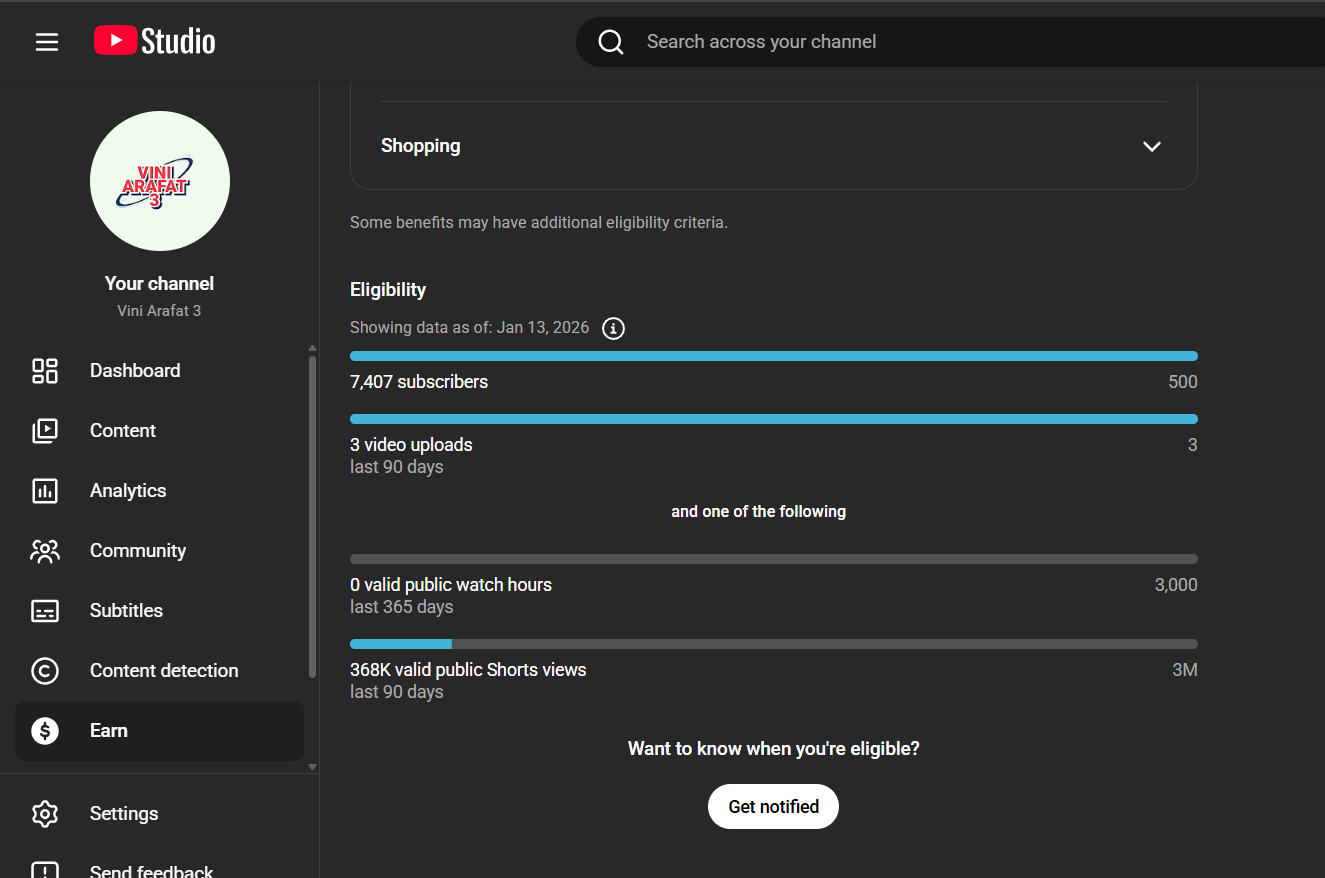
Task: Click the Settings gear icon
Action: 45,814
